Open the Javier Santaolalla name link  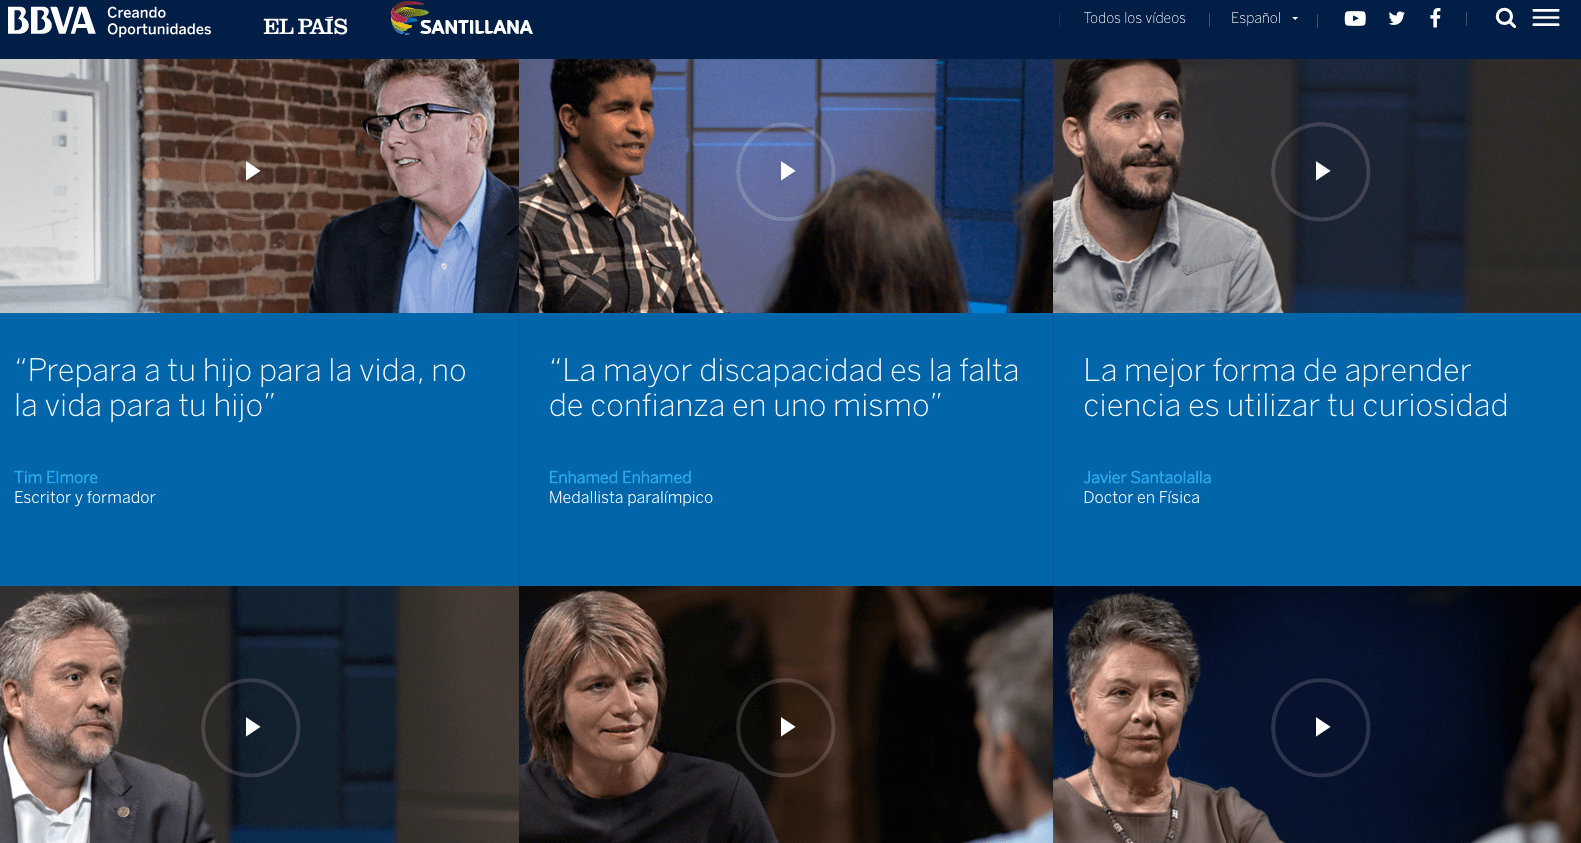(1147, 477)
